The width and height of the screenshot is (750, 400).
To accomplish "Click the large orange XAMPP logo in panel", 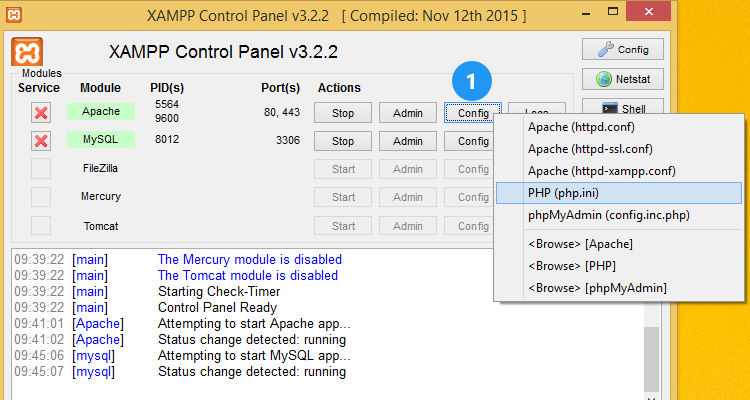I will click(x=27, y=52).
